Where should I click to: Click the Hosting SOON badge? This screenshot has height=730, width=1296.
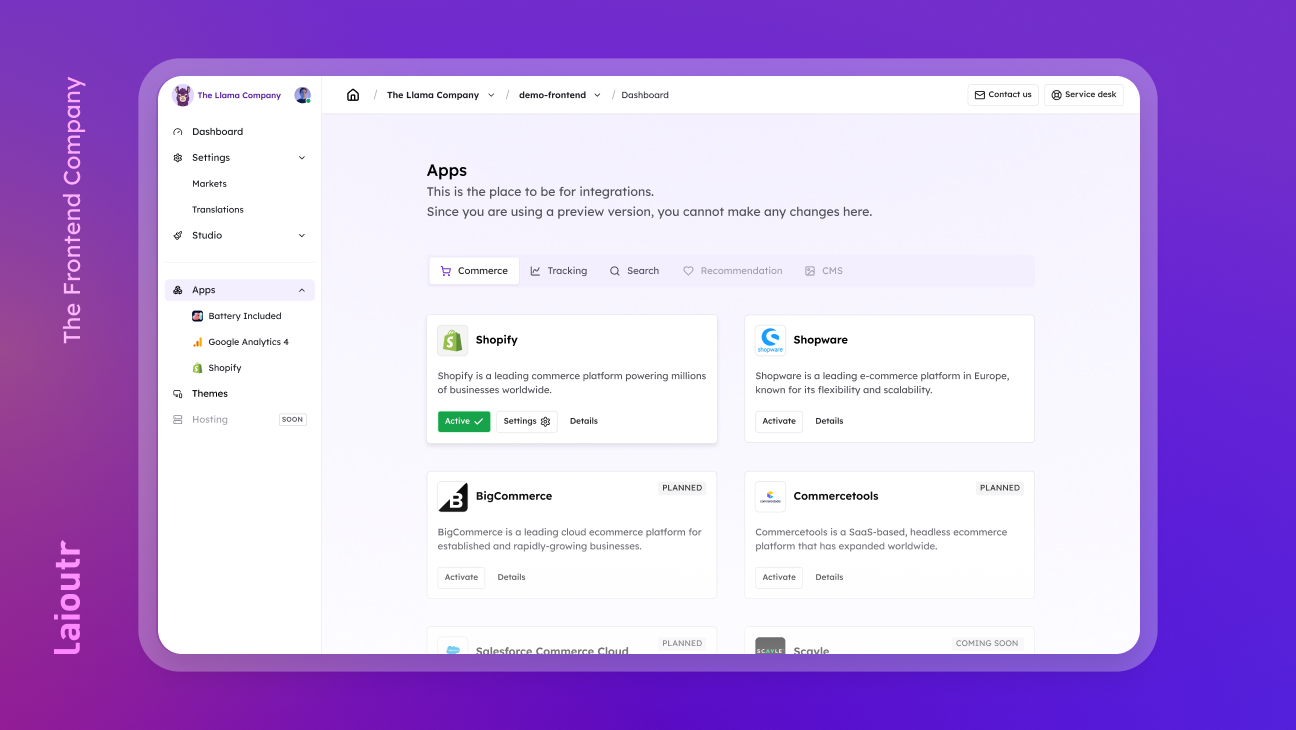click(293, 420)
